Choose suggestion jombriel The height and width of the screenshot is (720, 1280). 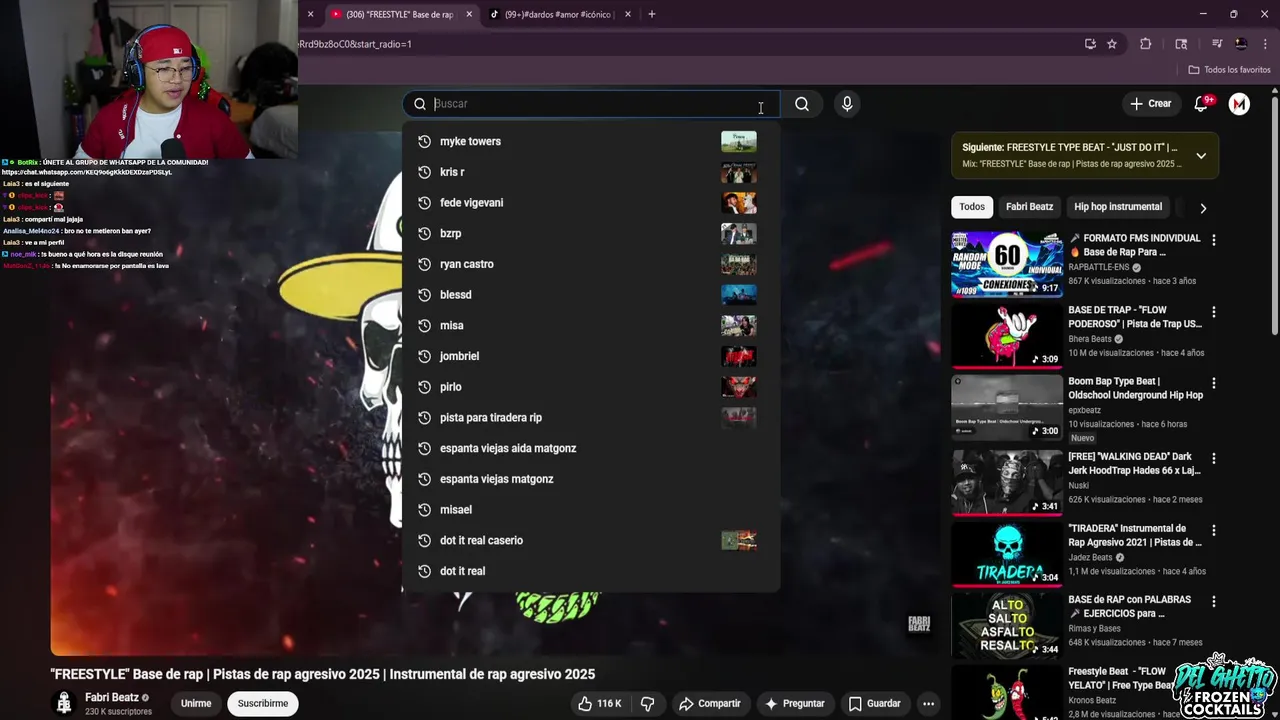coord(590,356)
